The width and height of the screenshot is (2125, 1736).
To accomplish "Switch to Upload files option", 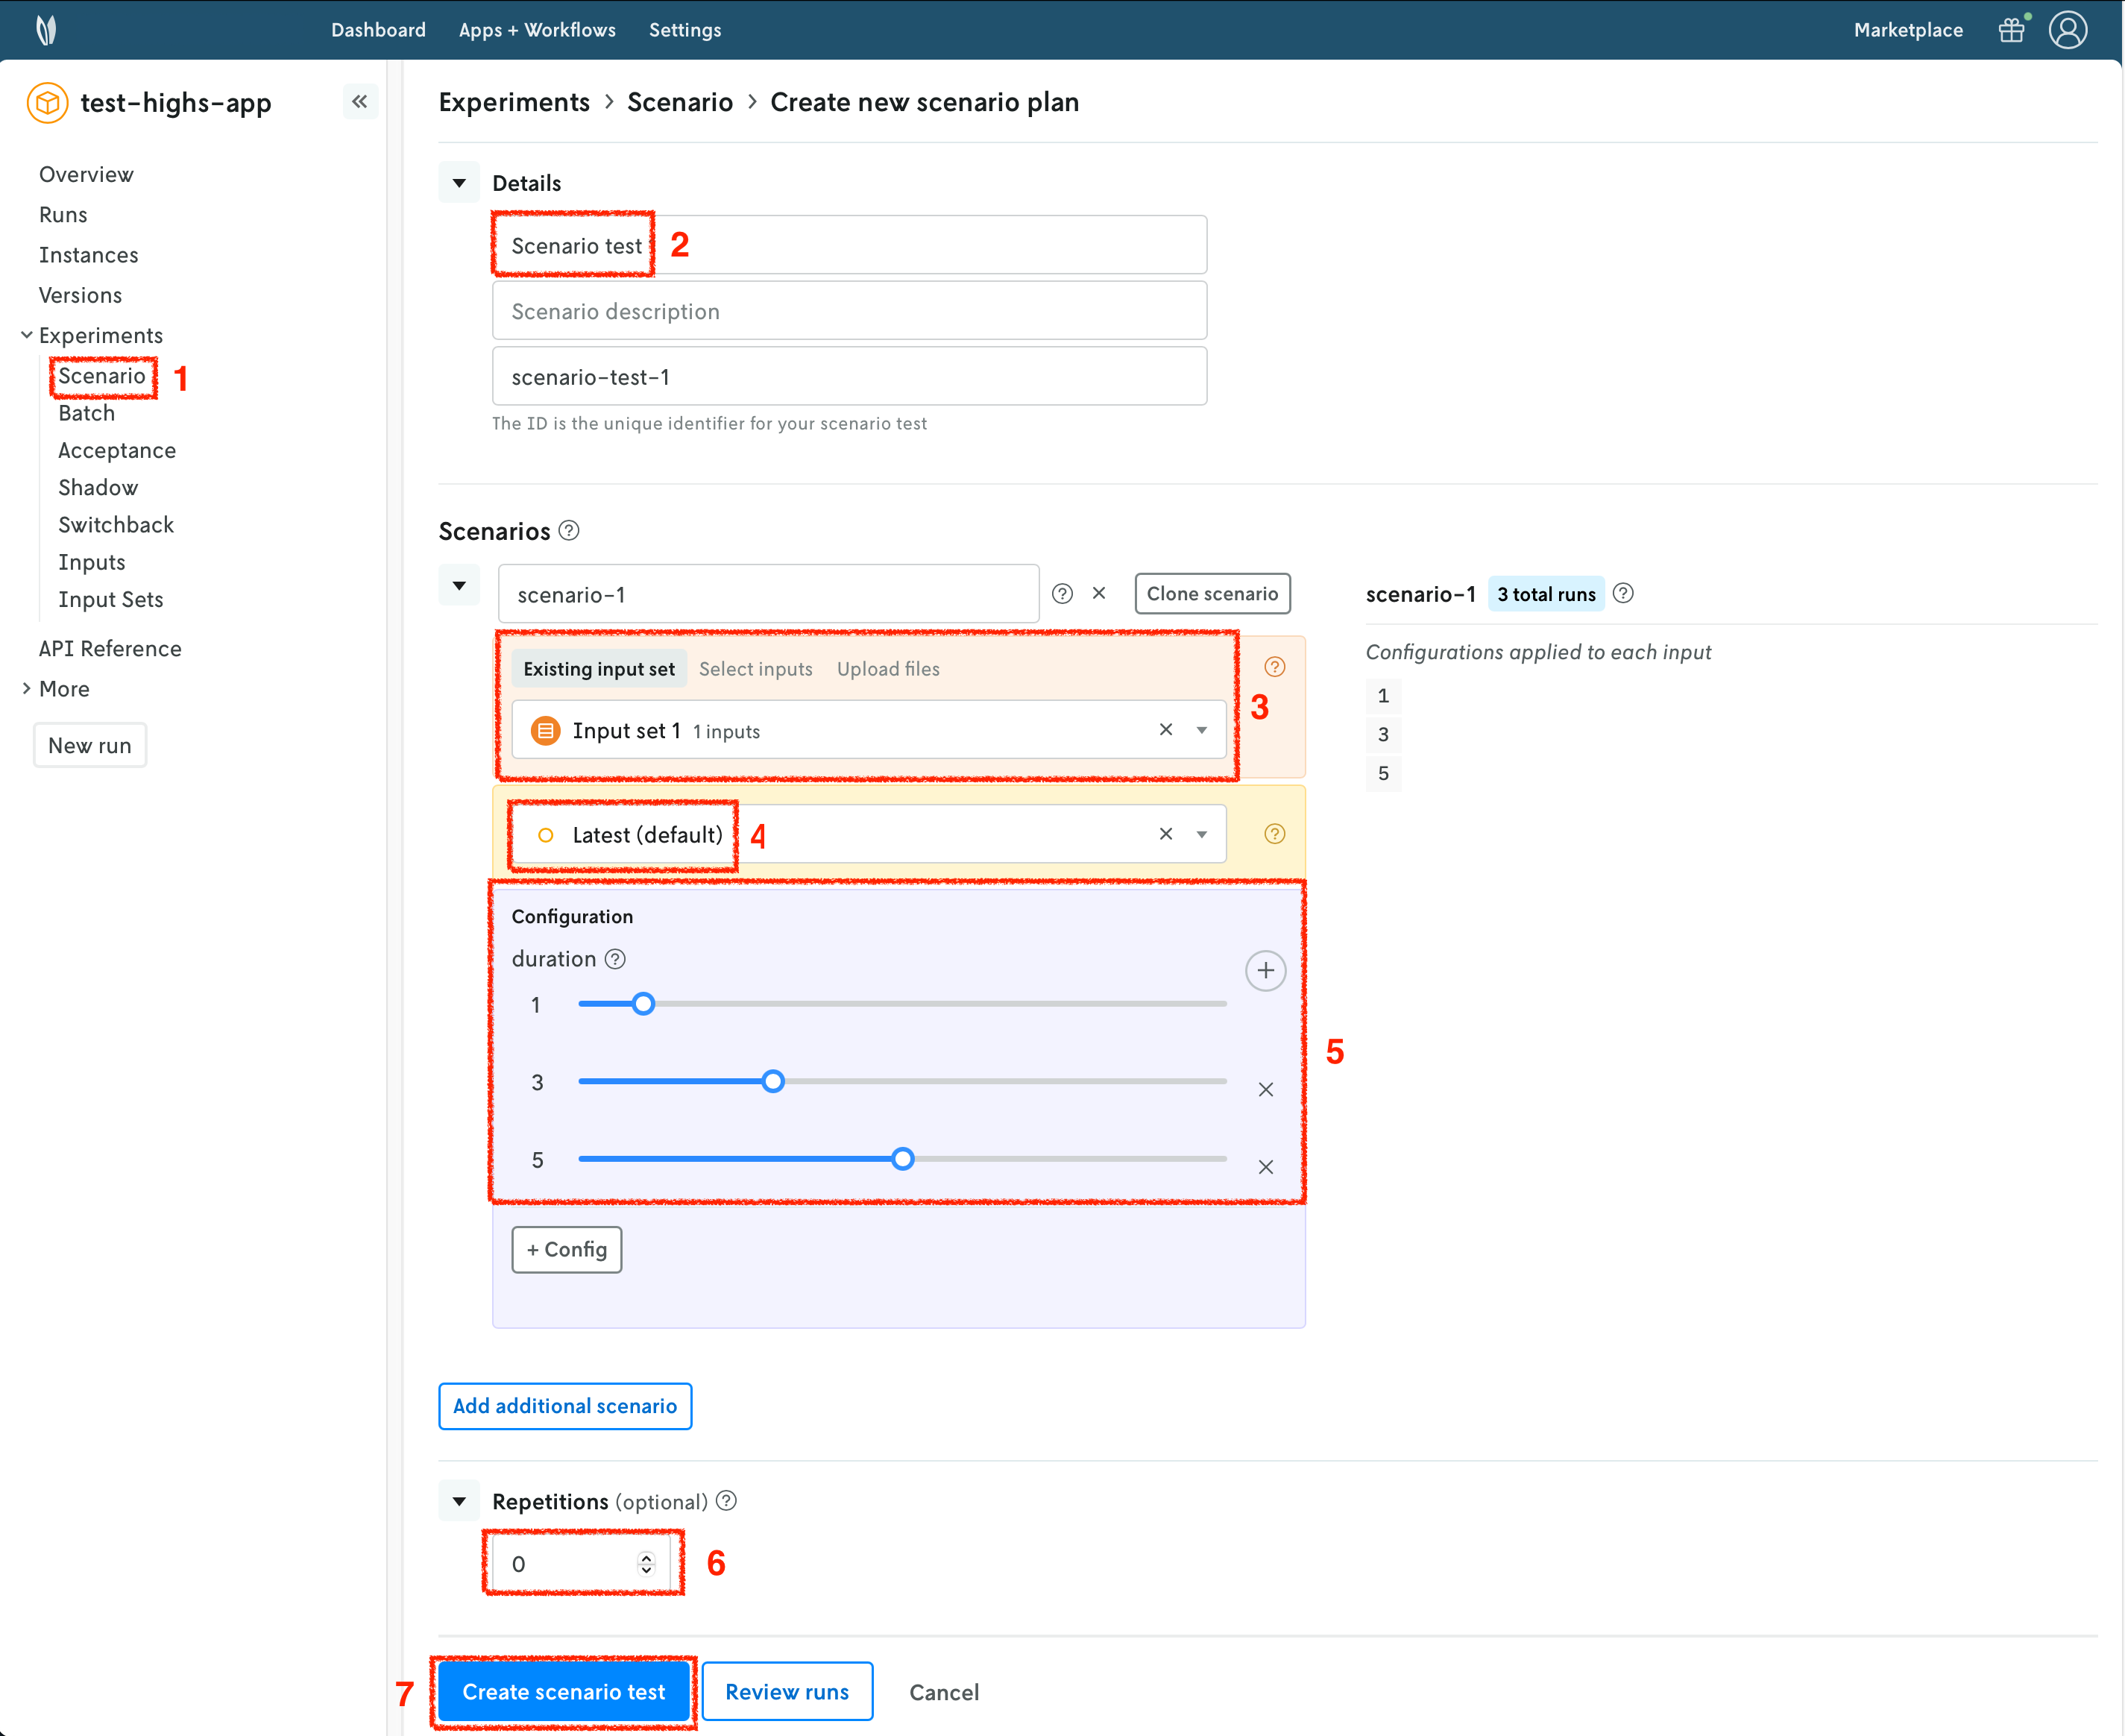I will point(888,669).
